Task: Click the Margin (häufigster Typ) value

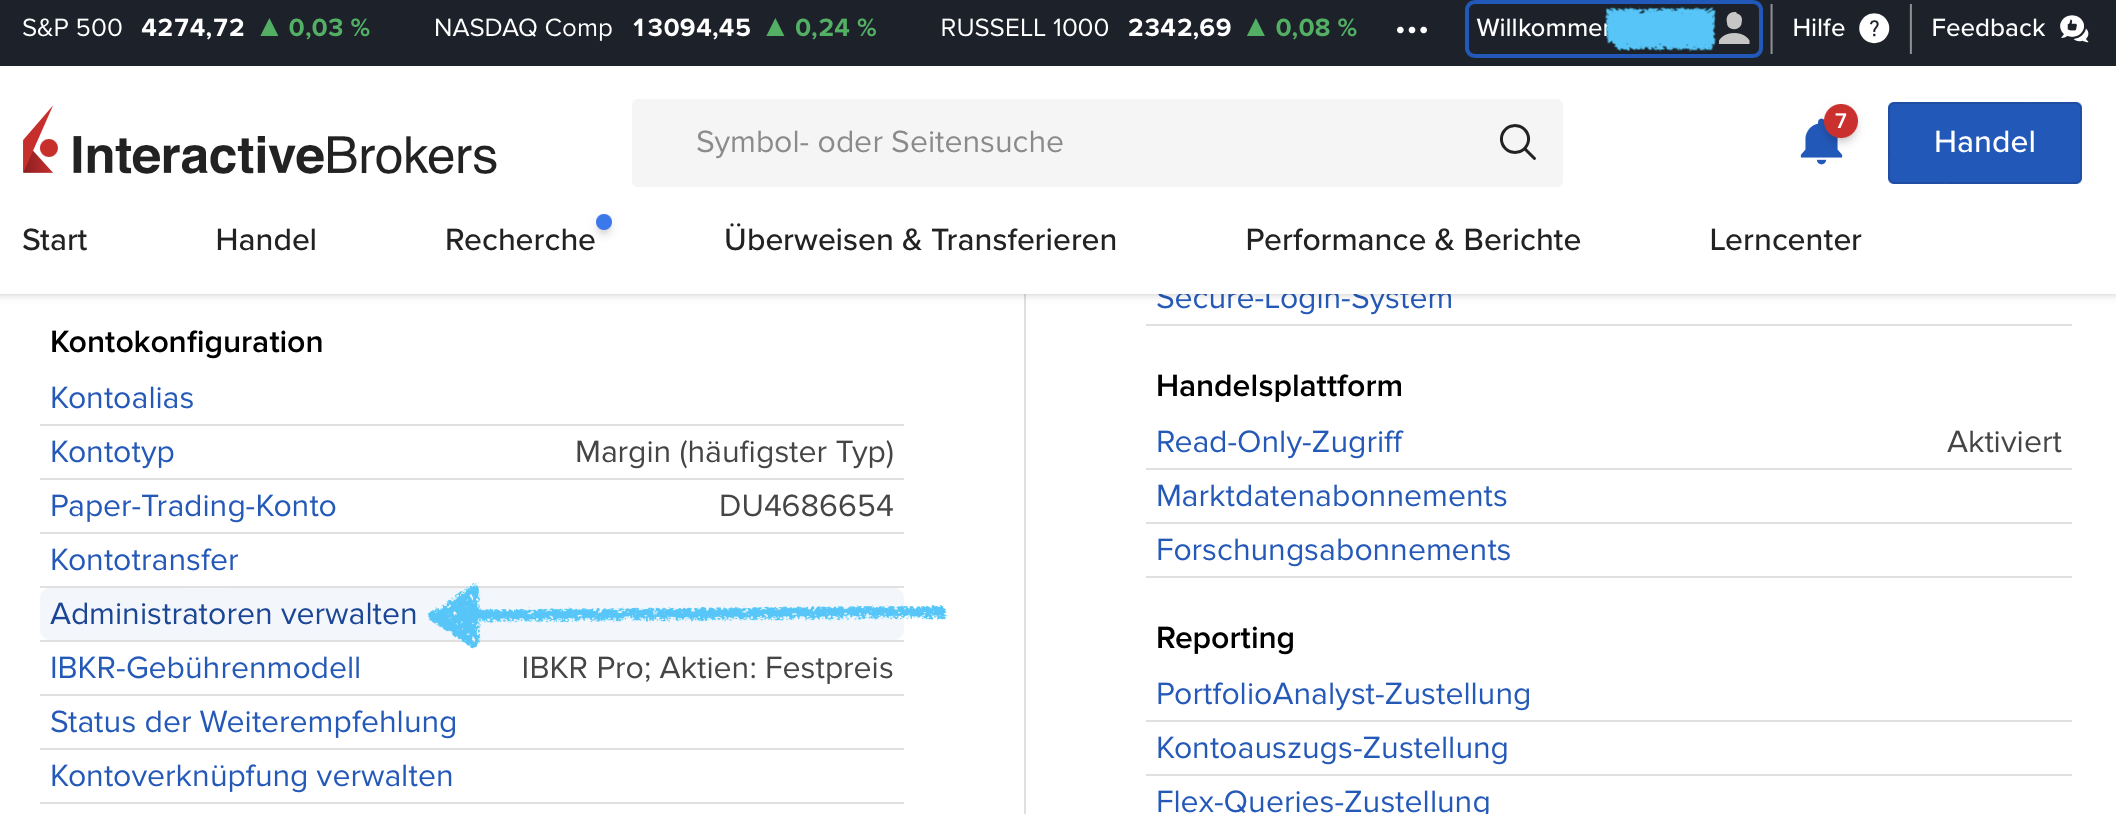Action: [734, 452]
